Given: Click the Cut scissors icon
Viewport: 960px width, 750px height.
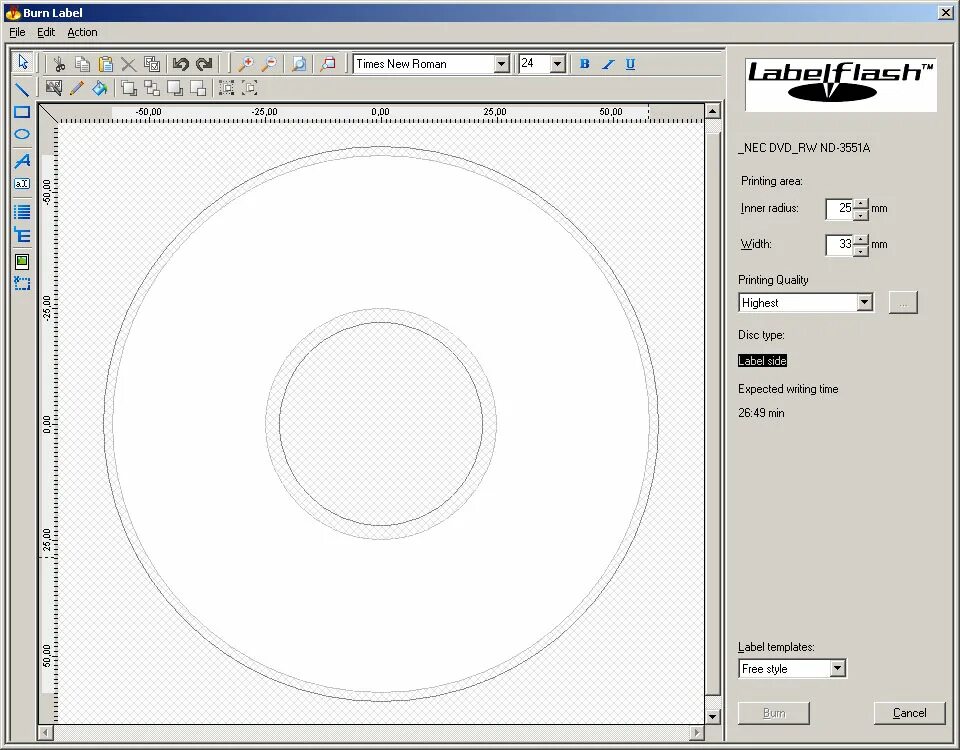Looking at the screenshot, I should coord(59,64).
